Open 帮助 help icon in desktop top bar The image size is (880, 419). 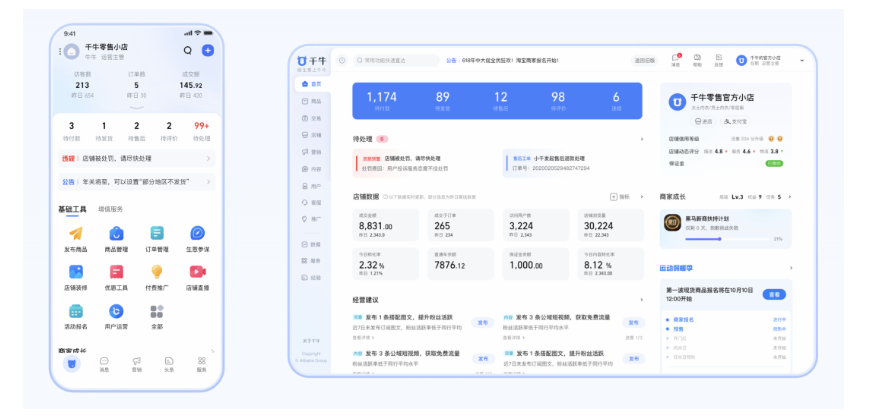(697, 60)
